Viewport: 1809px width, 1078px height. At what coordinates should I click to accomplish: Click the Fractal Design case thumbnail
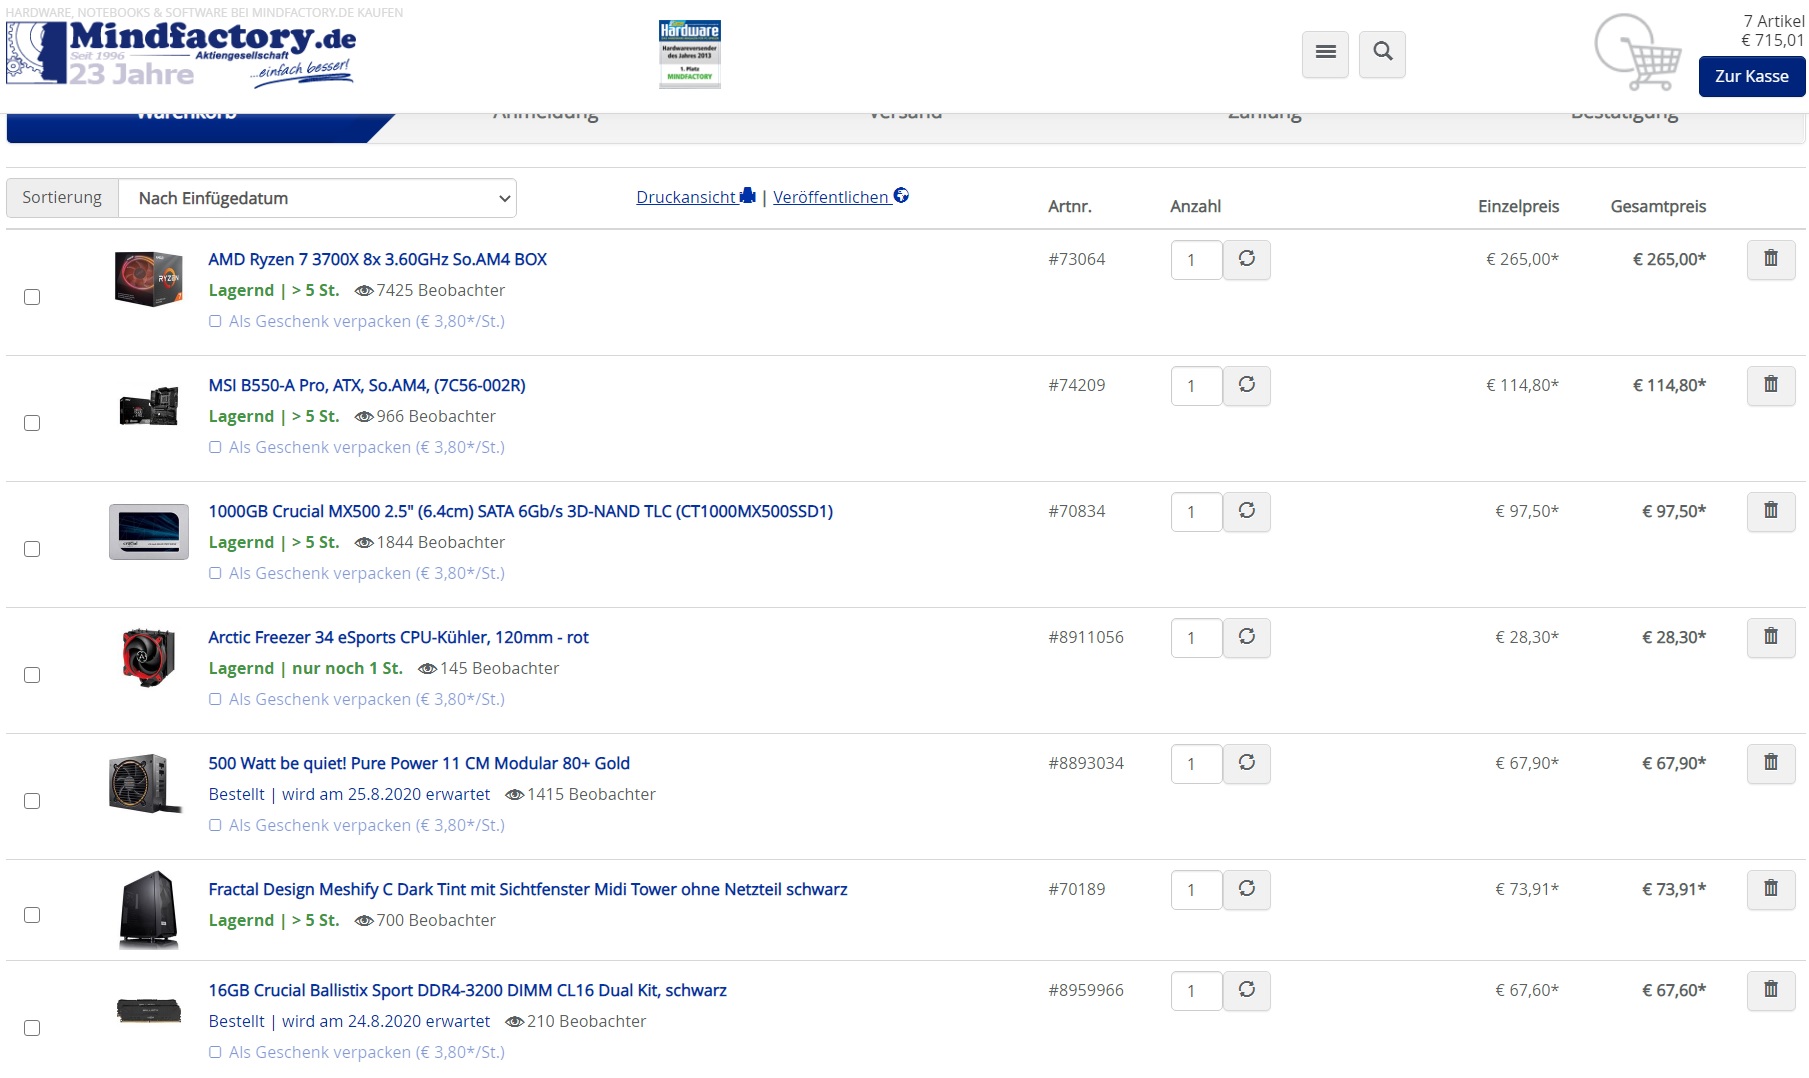click(x=149, y=910)
